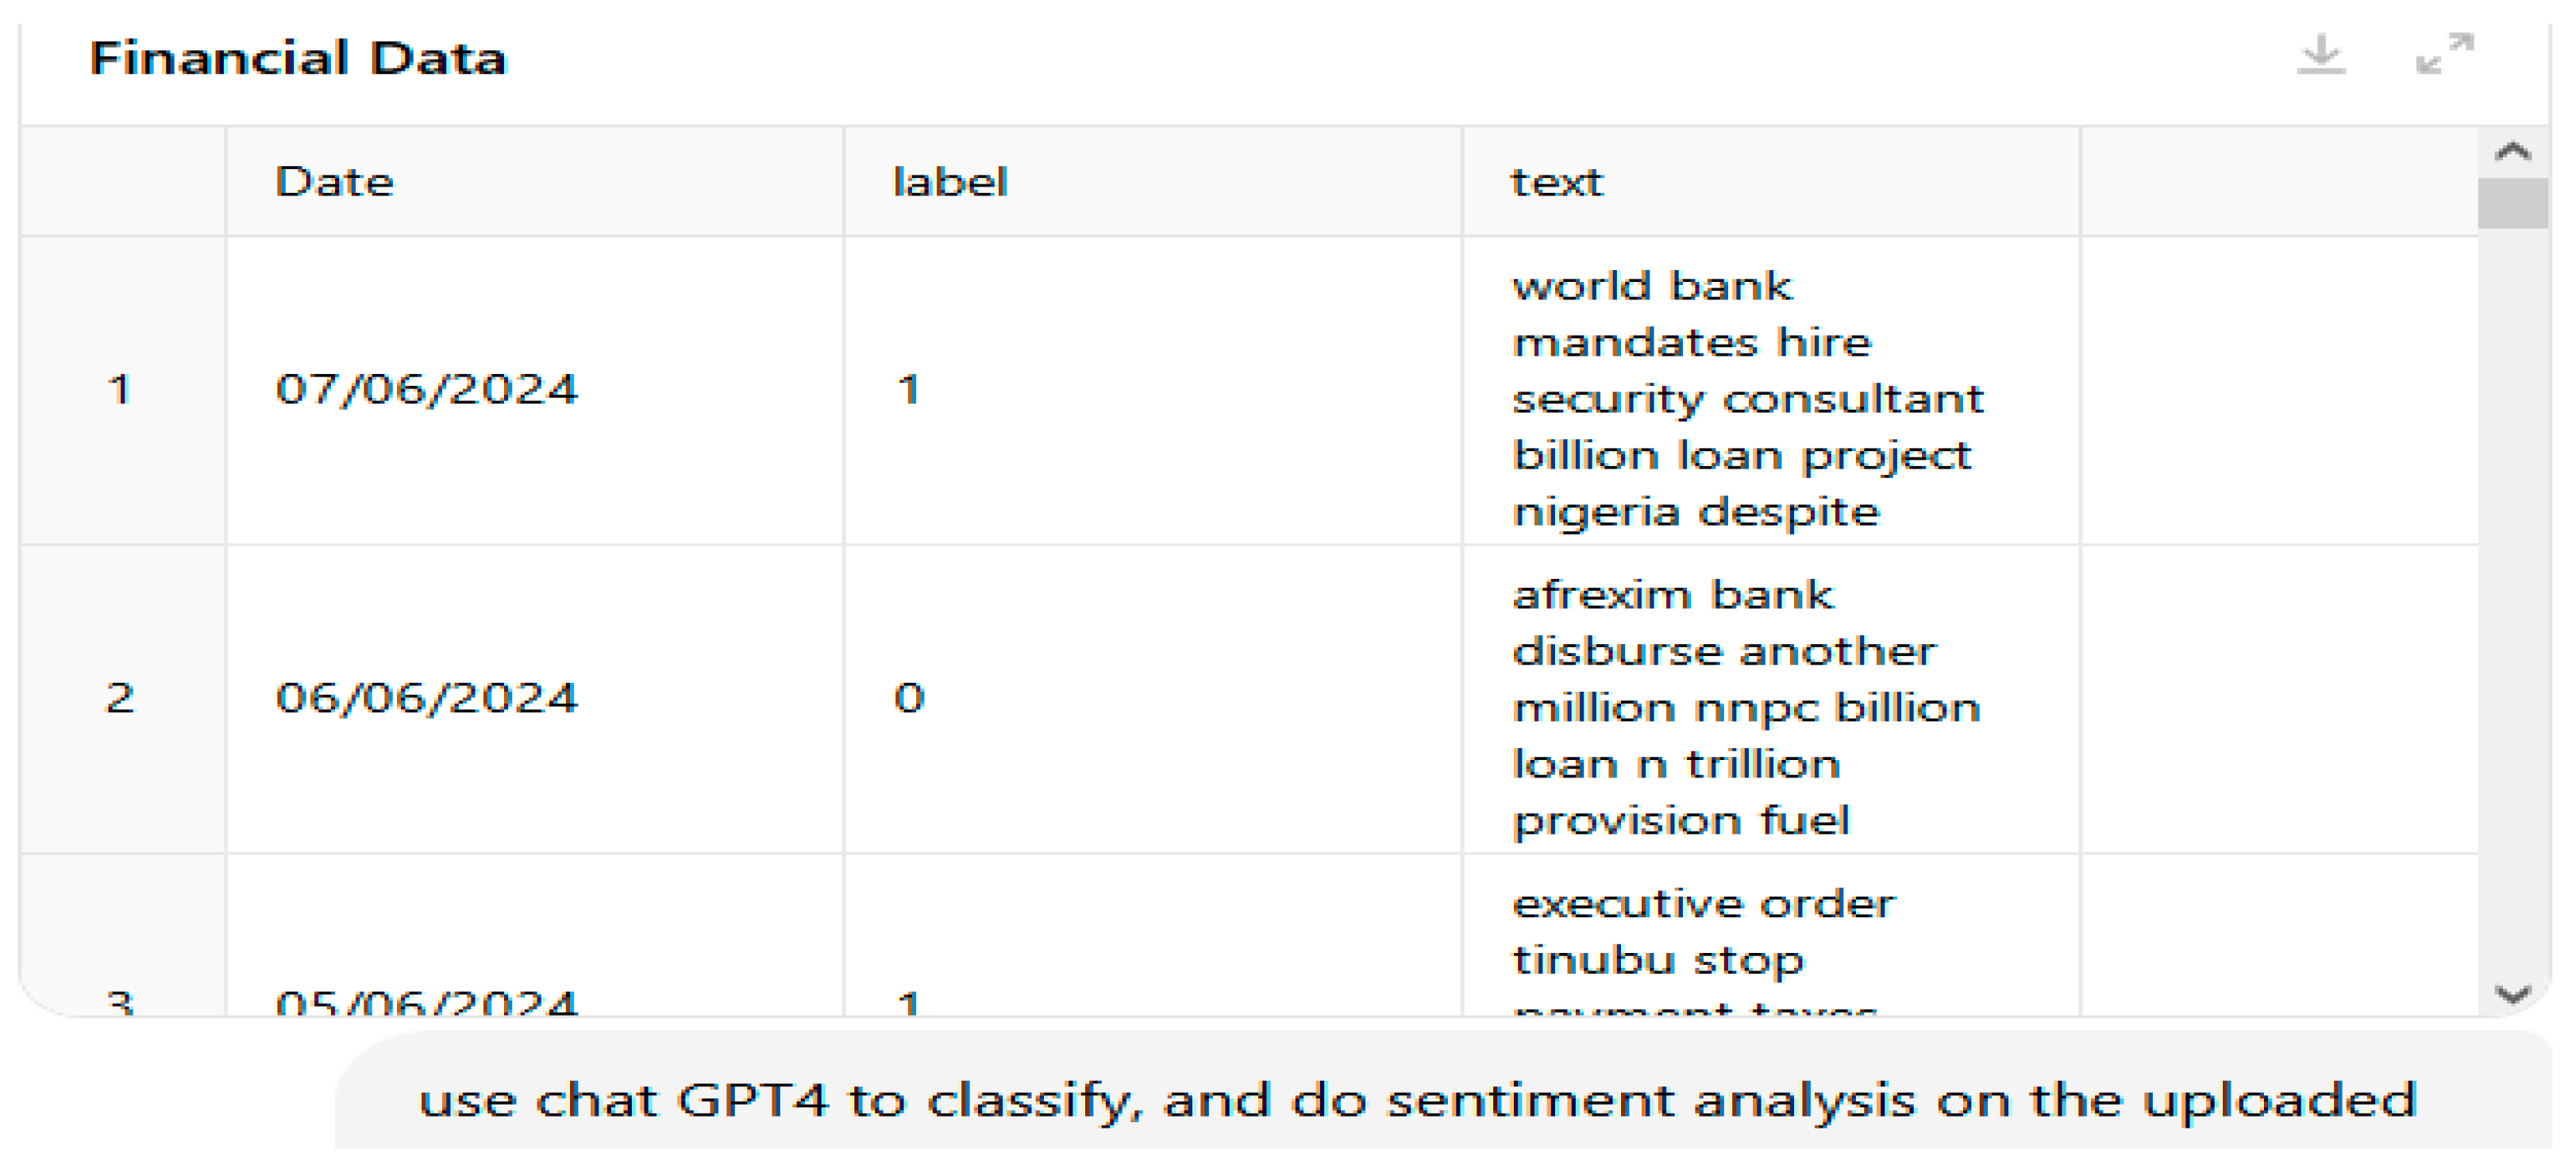
Task: Click the empty fourth column header
Action: click(x=2278, y=182)
